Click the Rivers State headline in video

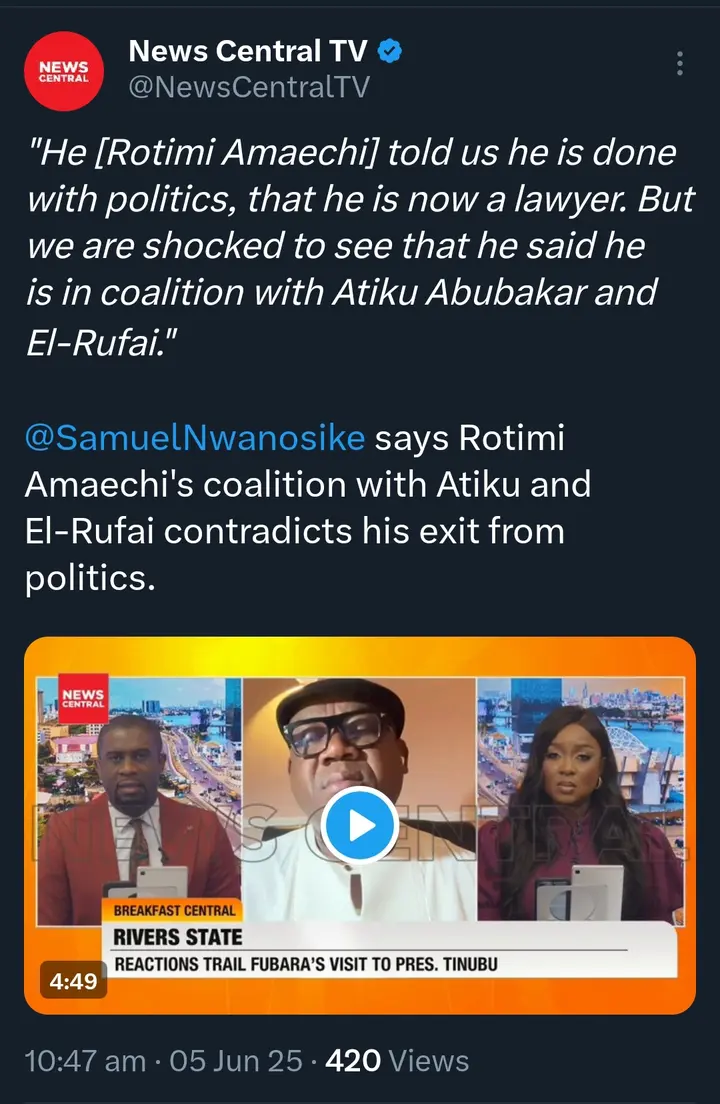coord(178,937)
